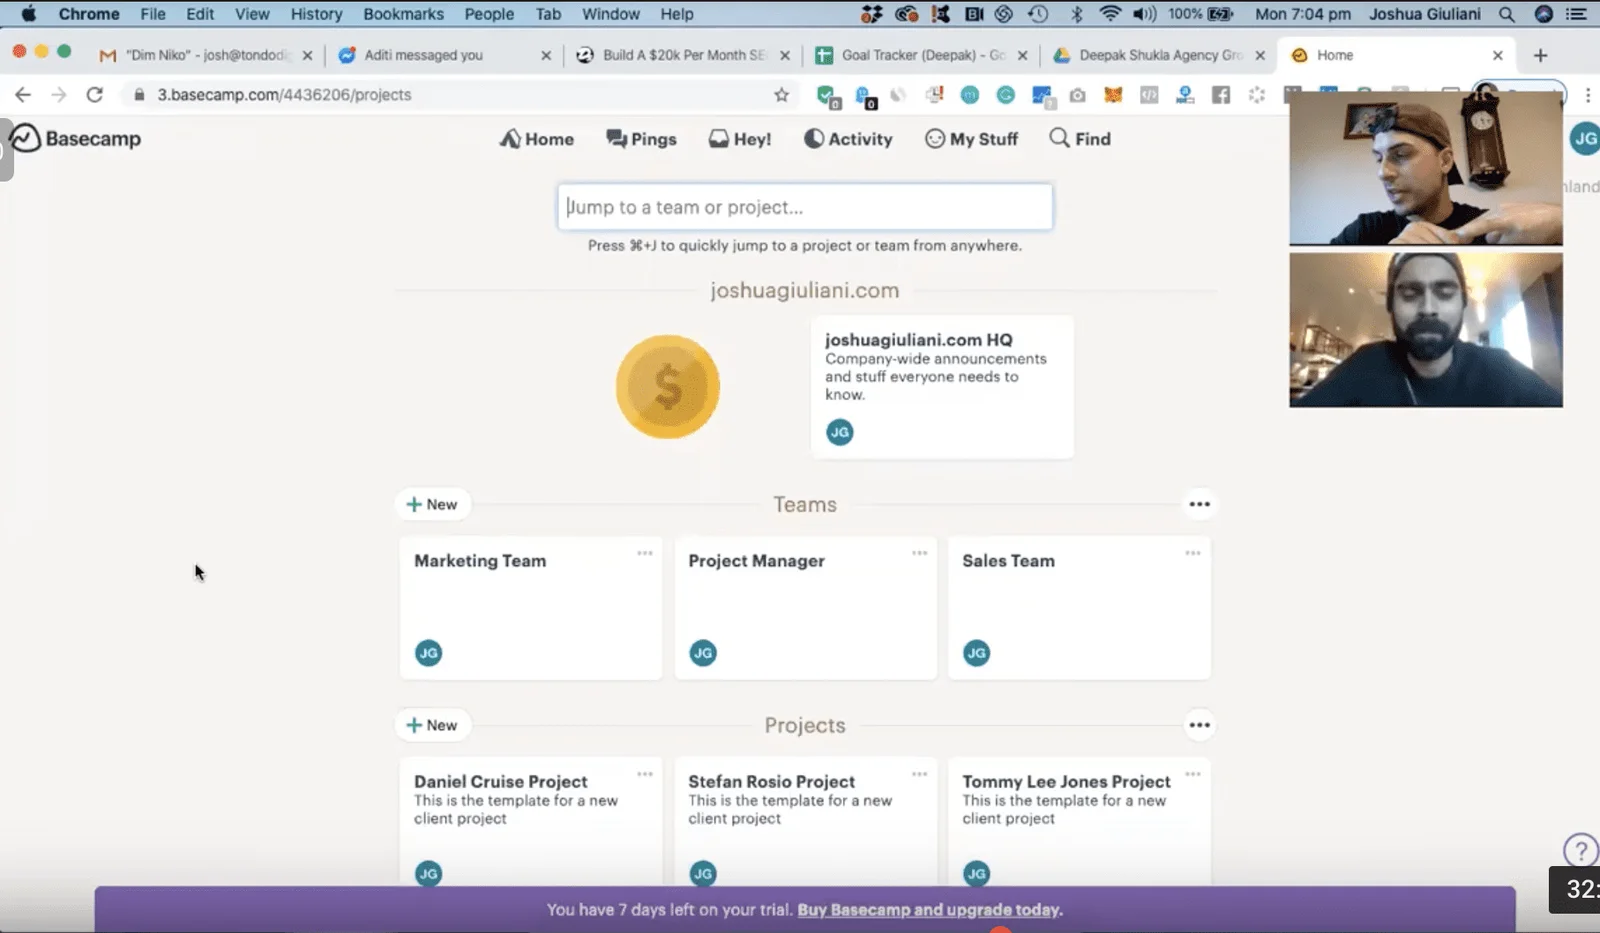Open the Project Manager team card
The image size is (1600, 933).
[805, 608]
